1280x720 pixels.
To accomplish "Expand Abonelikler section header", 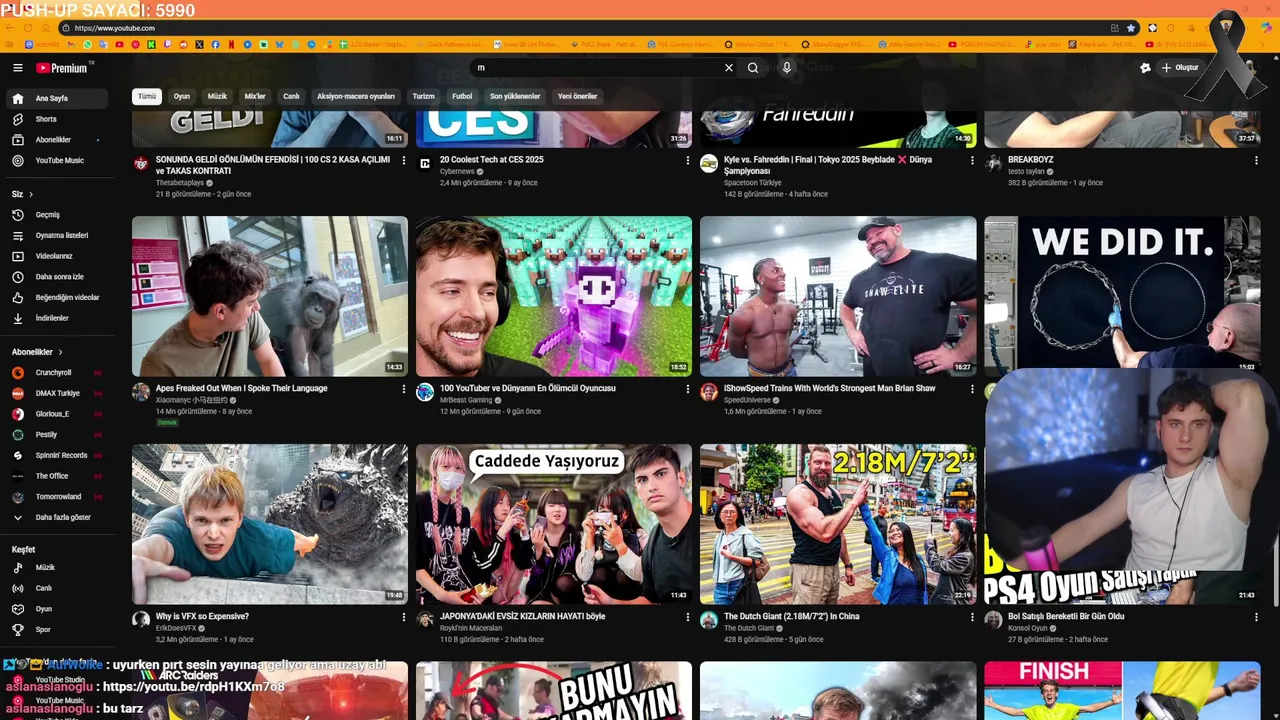I will tap(37, 352).
